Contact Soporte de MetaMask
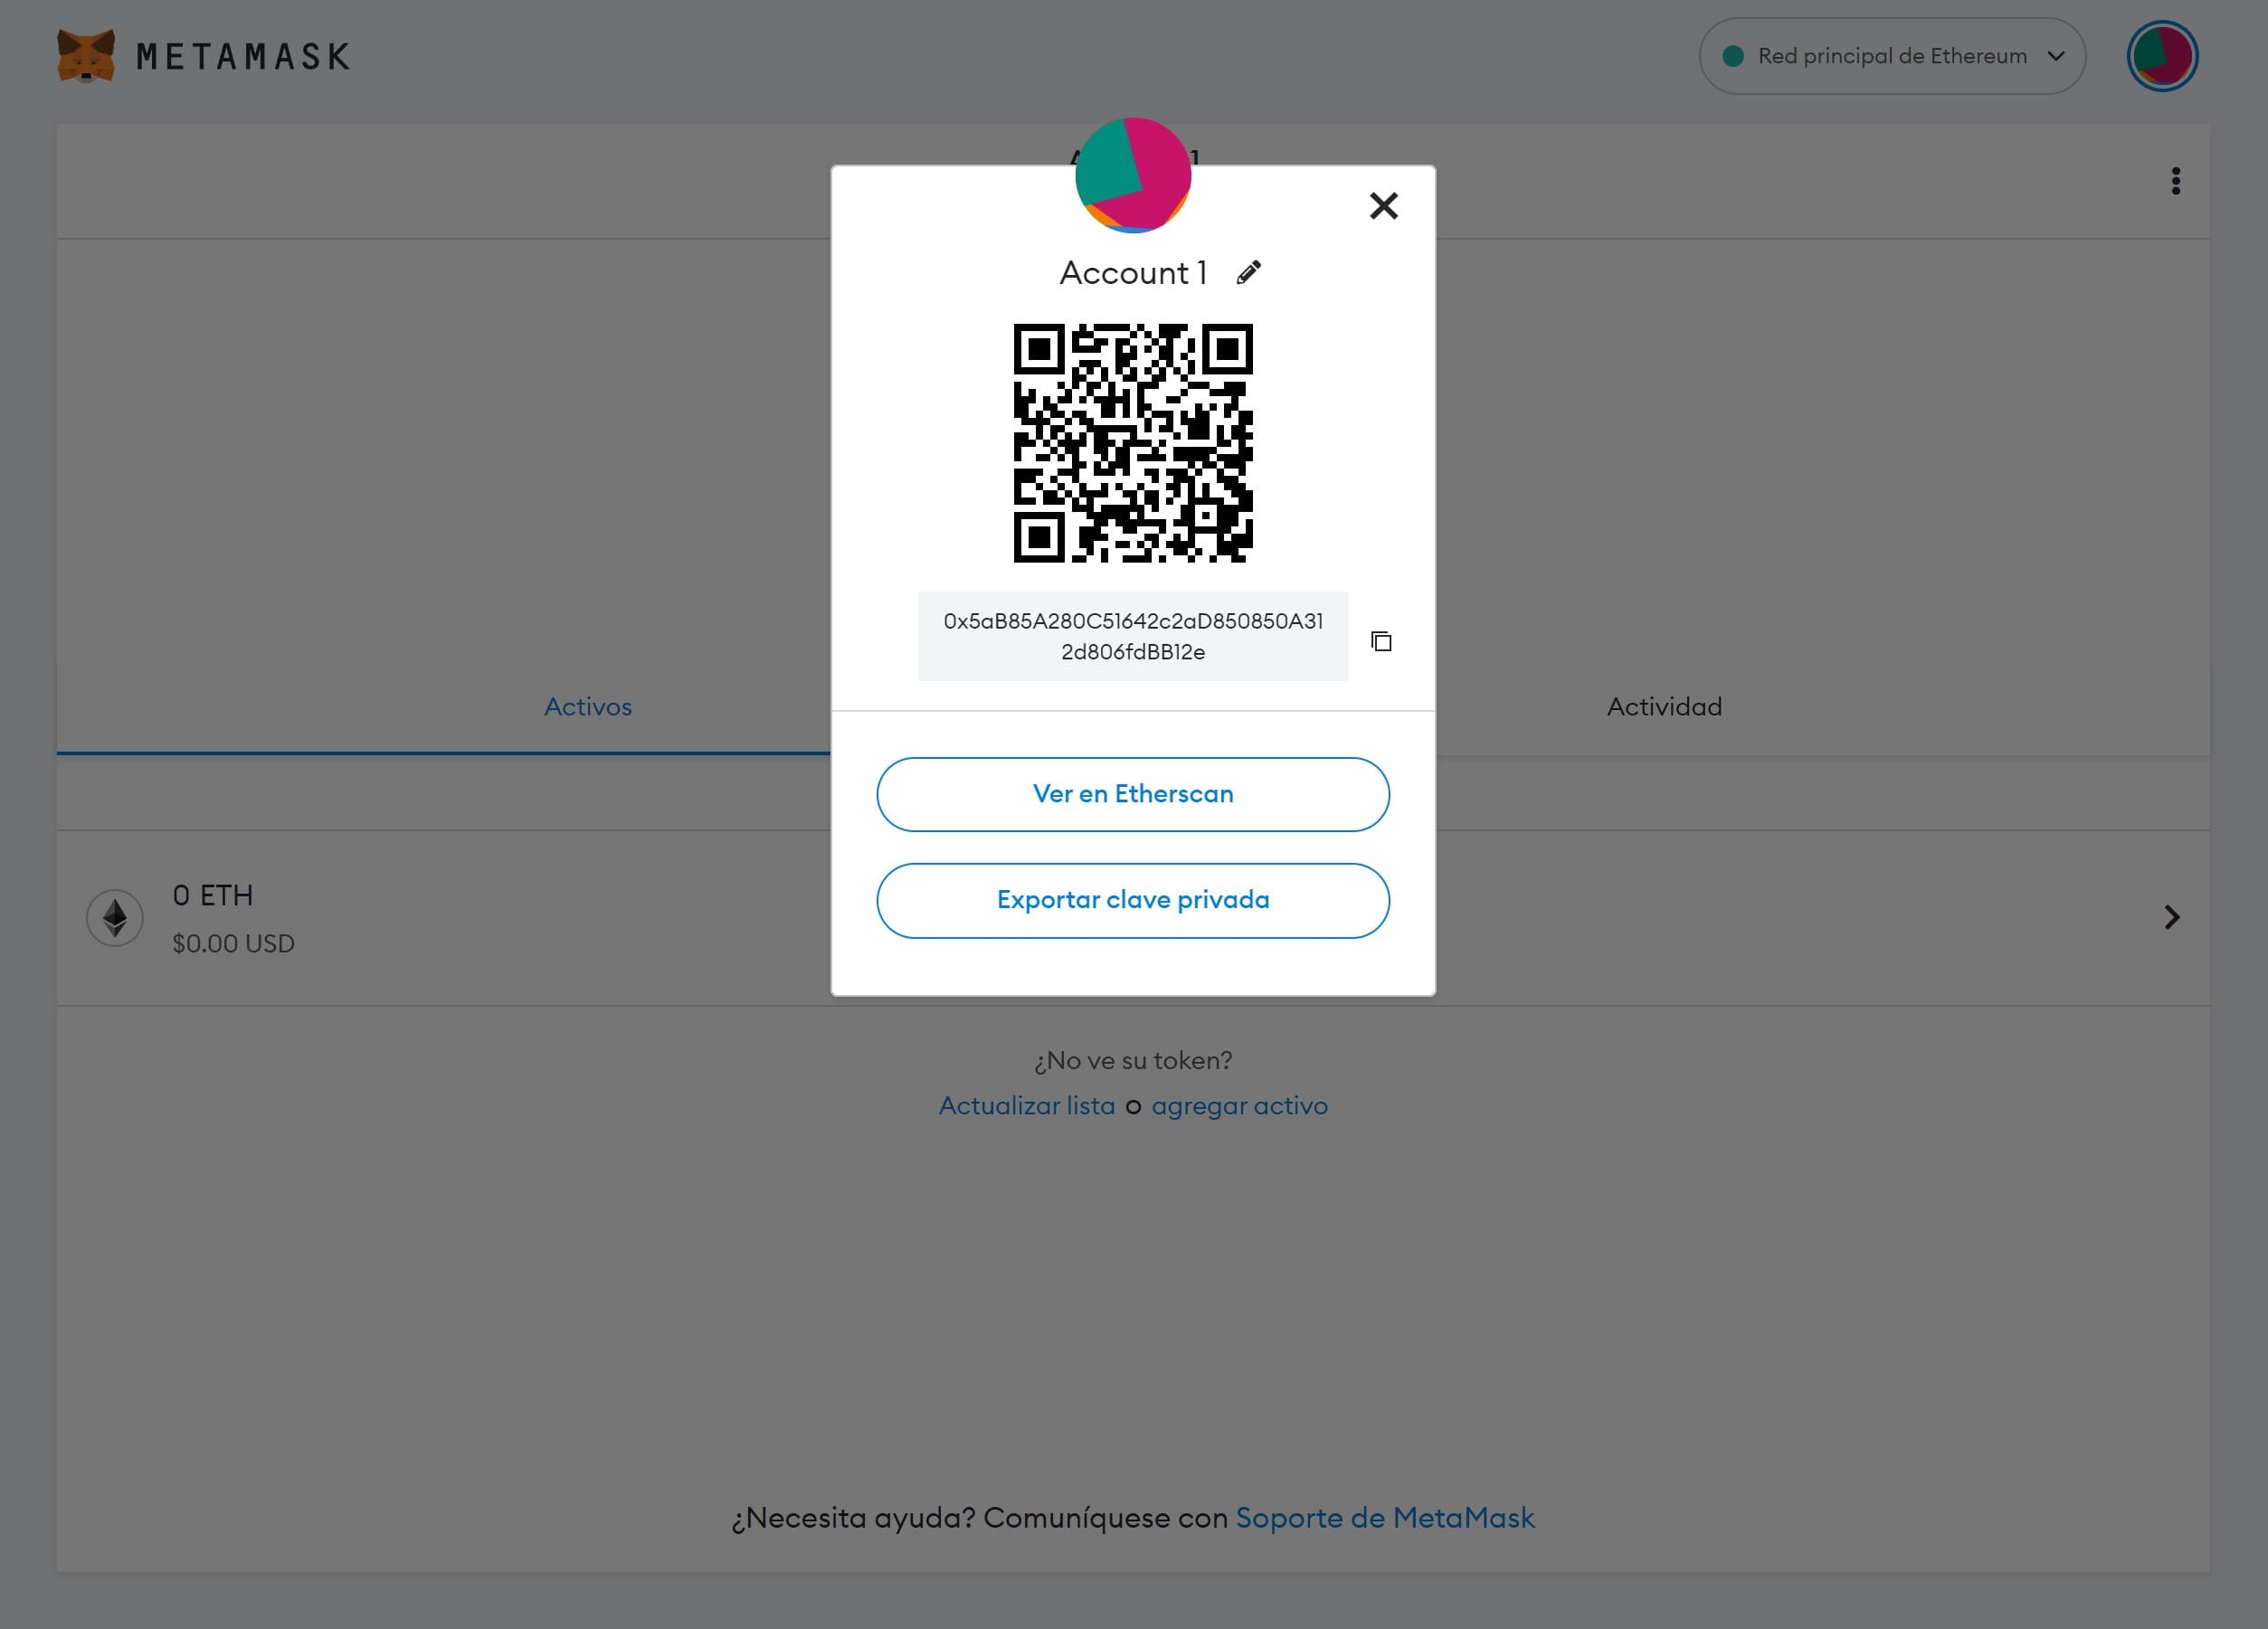Image resolution: width=2268 pixels, height=1629 pixels. point(1386,1517)
